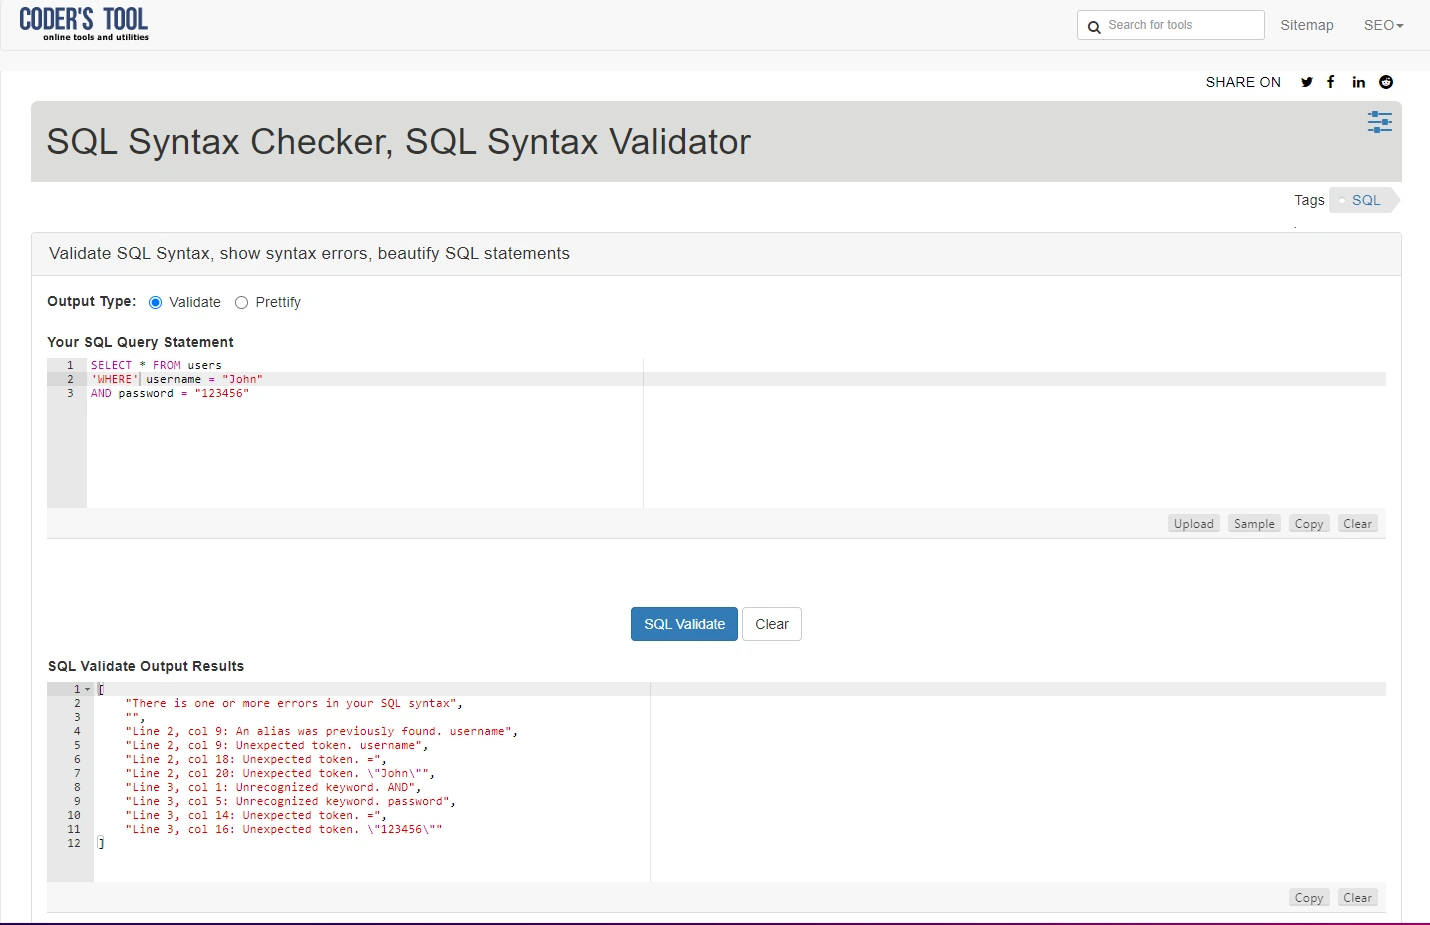Clear the validate output results

tap(1358, 898)
